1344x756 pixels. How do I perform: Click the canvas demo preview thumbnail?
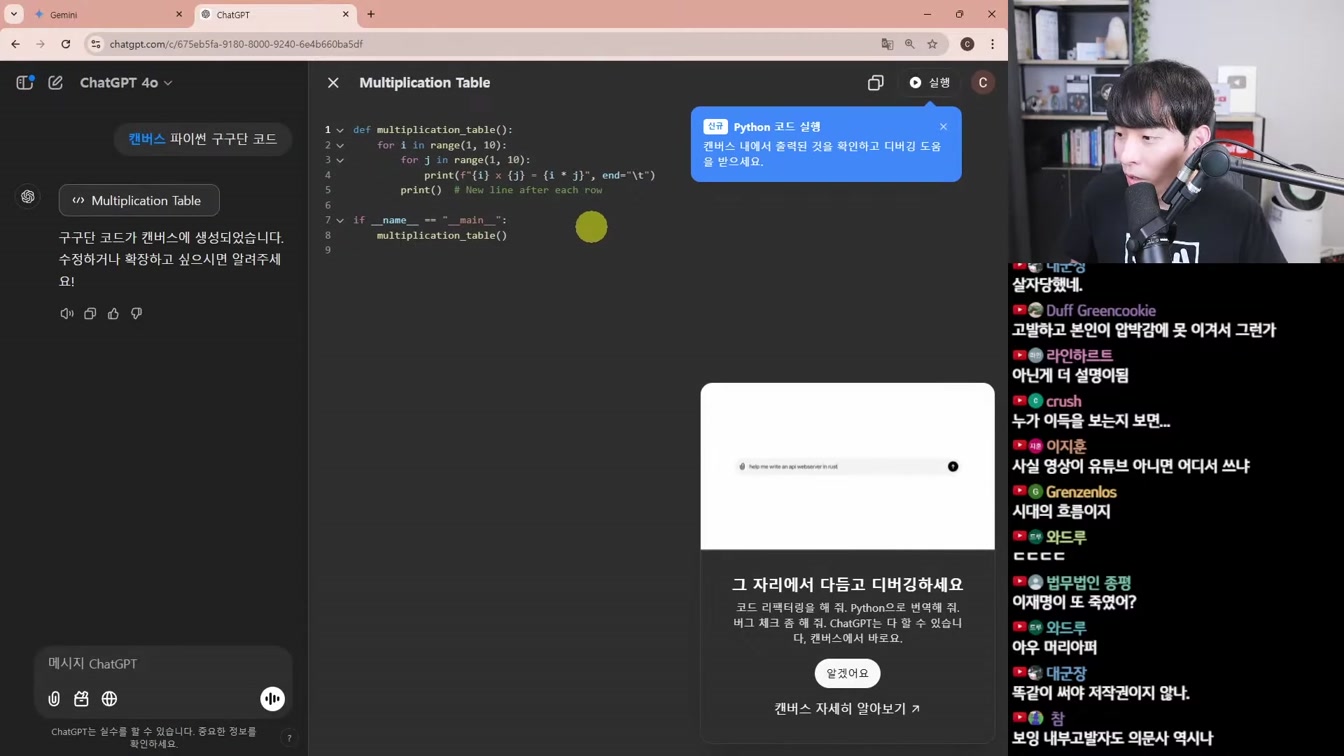click(x=848, y=466)
